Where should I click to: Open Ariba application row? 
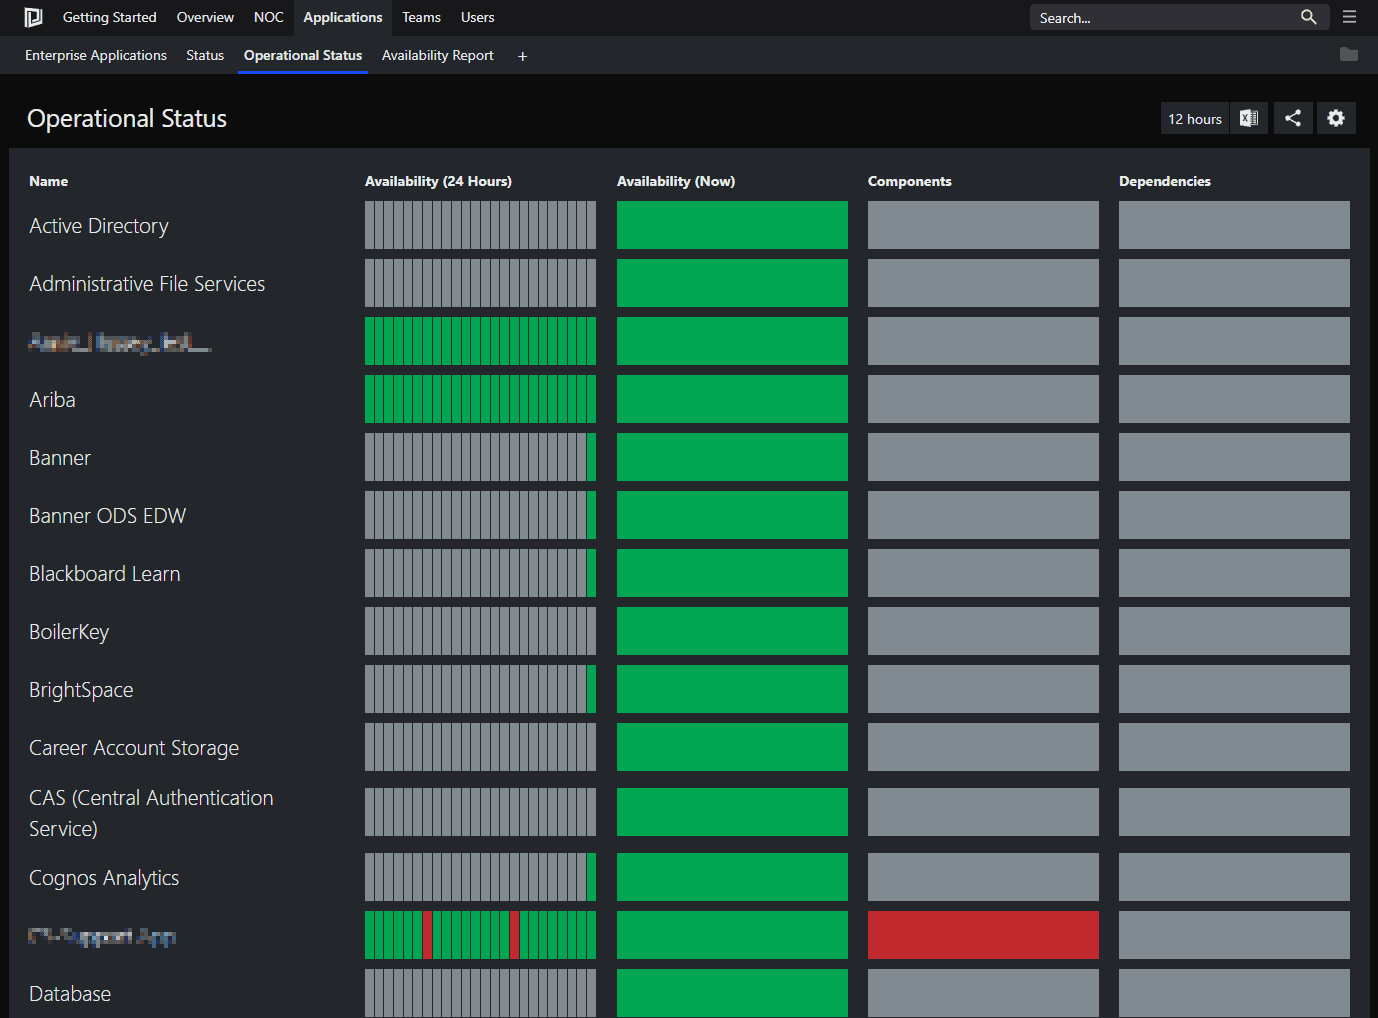coord(52,400)
